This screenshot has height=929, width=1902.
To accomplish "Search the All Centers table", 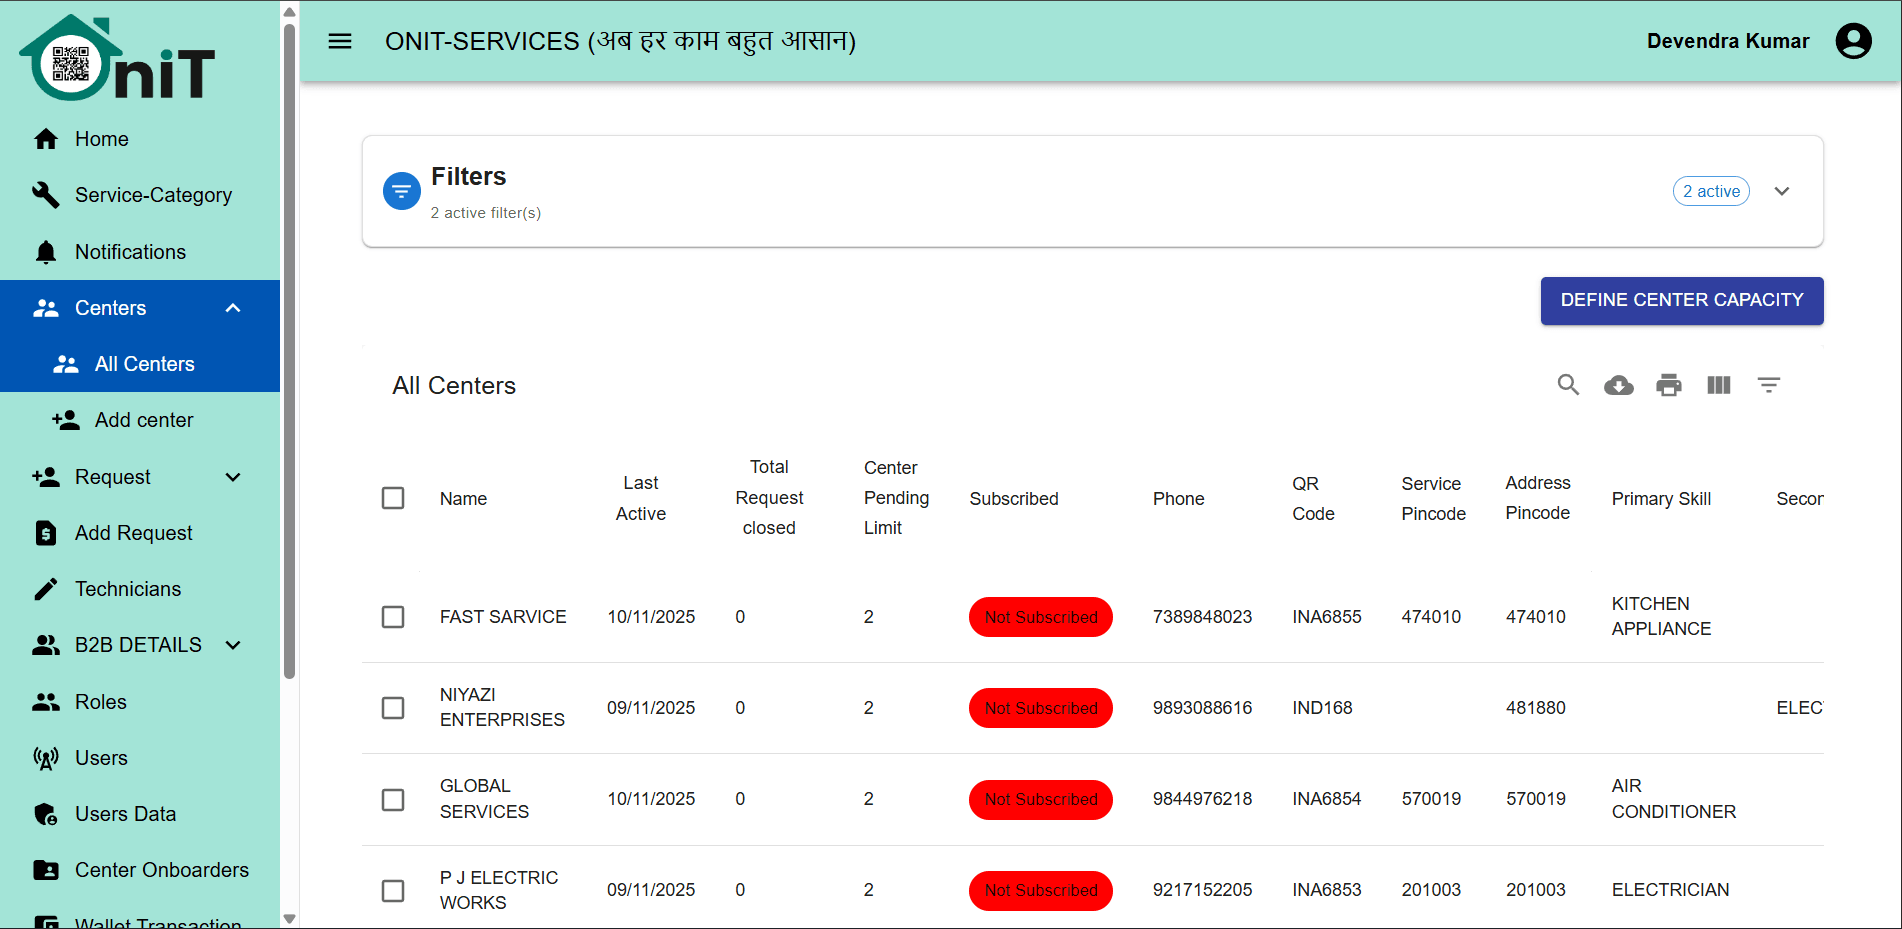I will (x=1568, y=385).
